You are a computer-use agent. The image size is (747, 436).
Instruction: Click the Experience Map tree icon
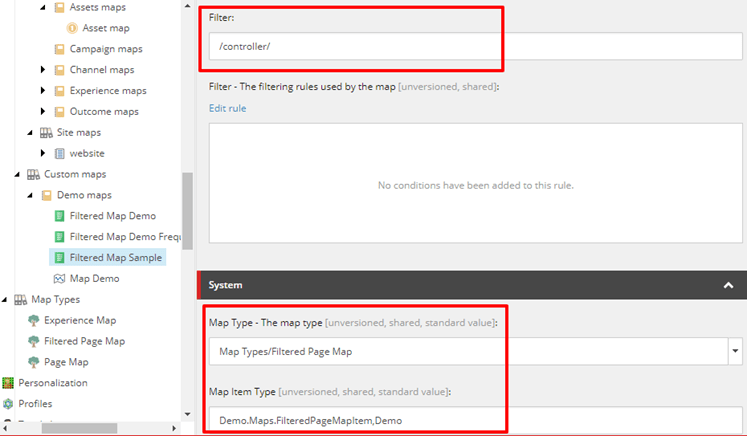pyautogui.click(x=33, y=320)
